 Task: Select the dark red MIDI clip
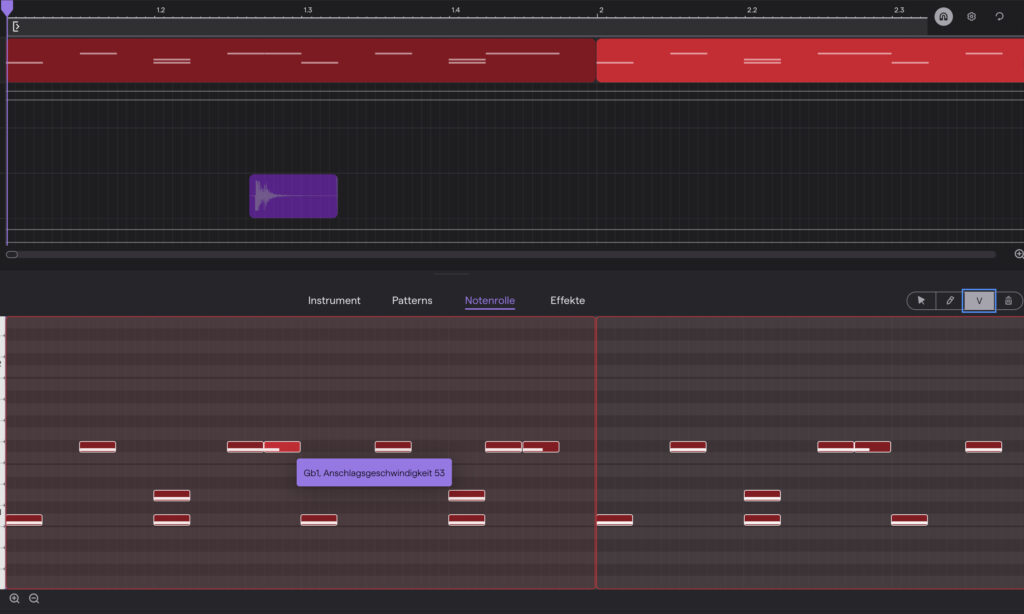(x=301, y=60)
